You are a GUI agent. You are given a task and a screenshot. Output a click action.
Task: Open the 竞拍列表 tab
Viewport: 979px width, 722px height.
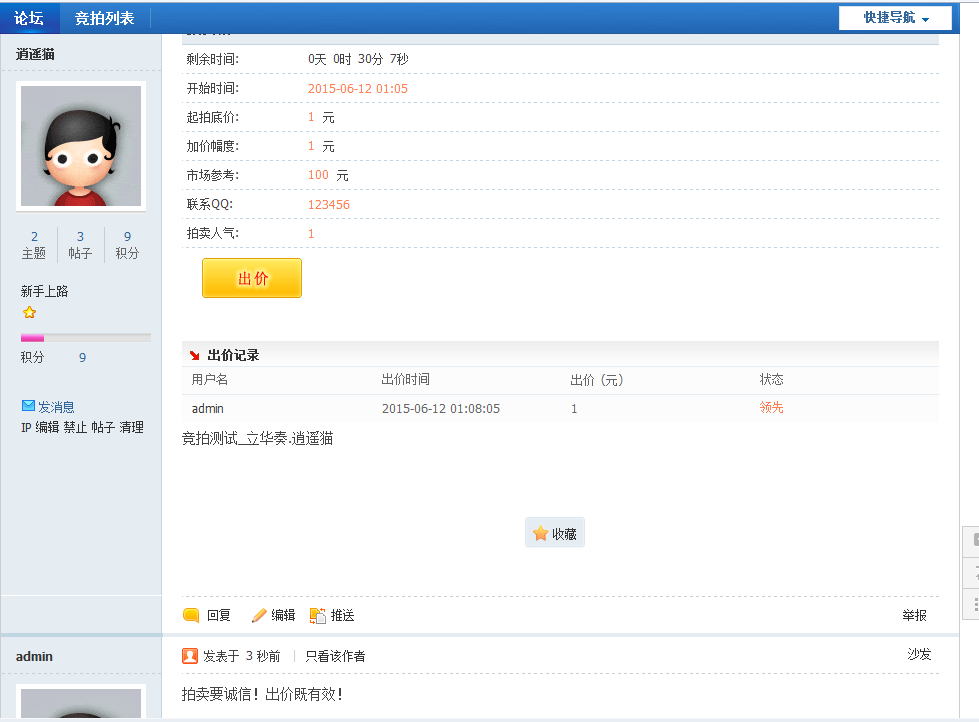(104, 18)
